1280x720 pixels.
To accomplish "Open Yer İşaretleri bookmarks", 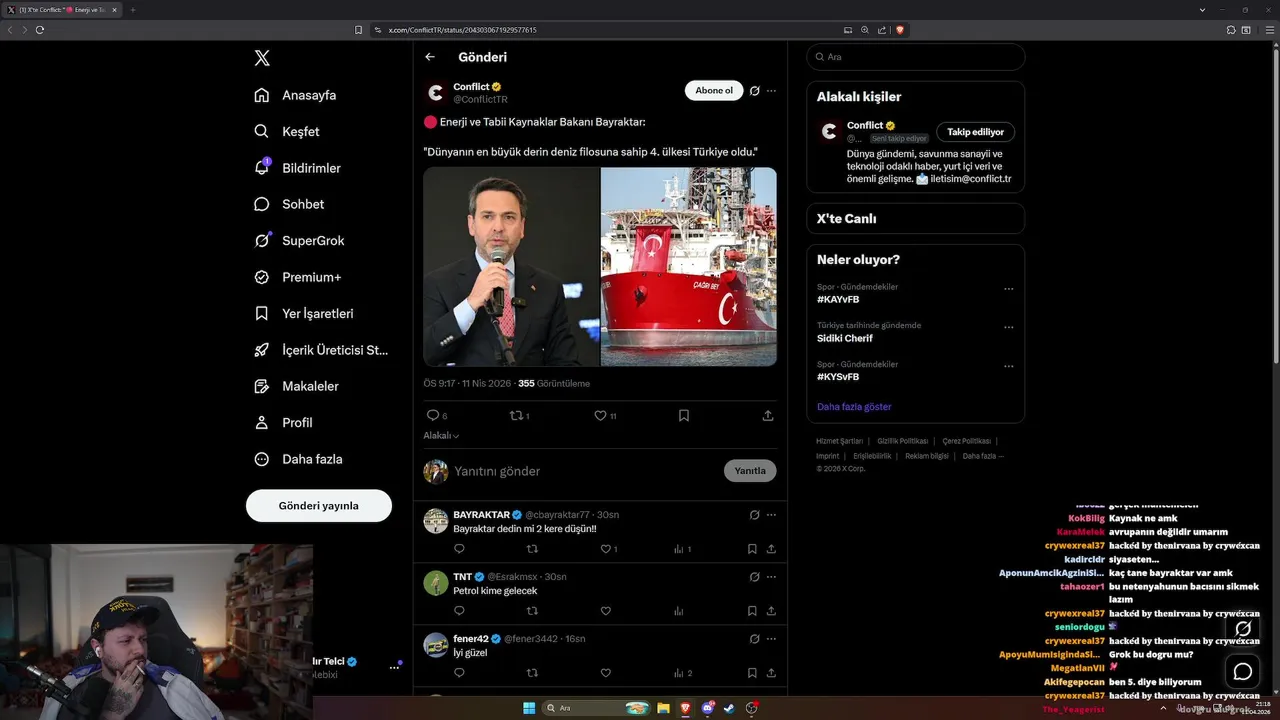I will point(304,313).
